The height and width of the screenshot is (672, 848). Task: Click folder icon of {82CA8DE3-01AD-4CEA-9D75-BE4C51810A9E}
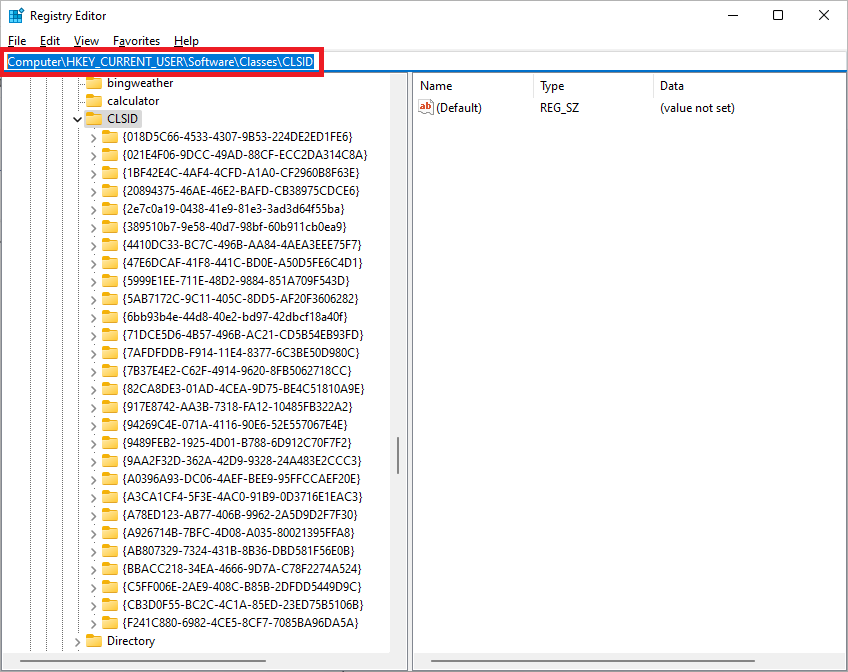coord(110,389)
